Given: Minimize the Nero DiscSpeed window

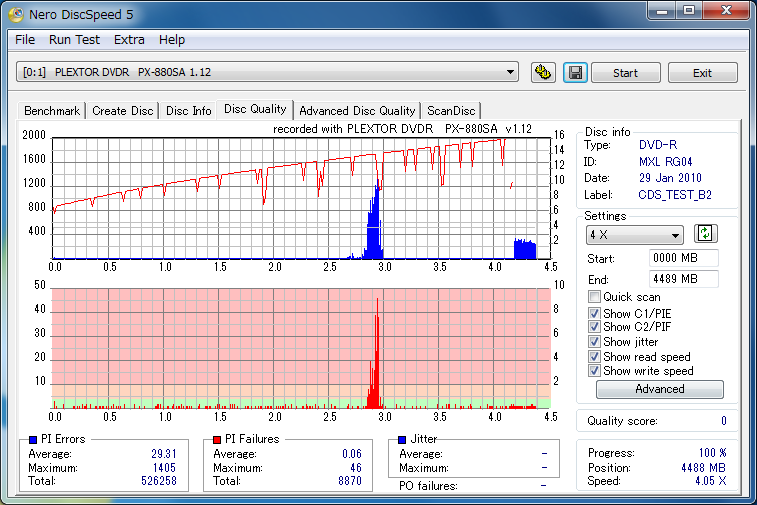Looking at the screenshot, I should click(661, 11).
